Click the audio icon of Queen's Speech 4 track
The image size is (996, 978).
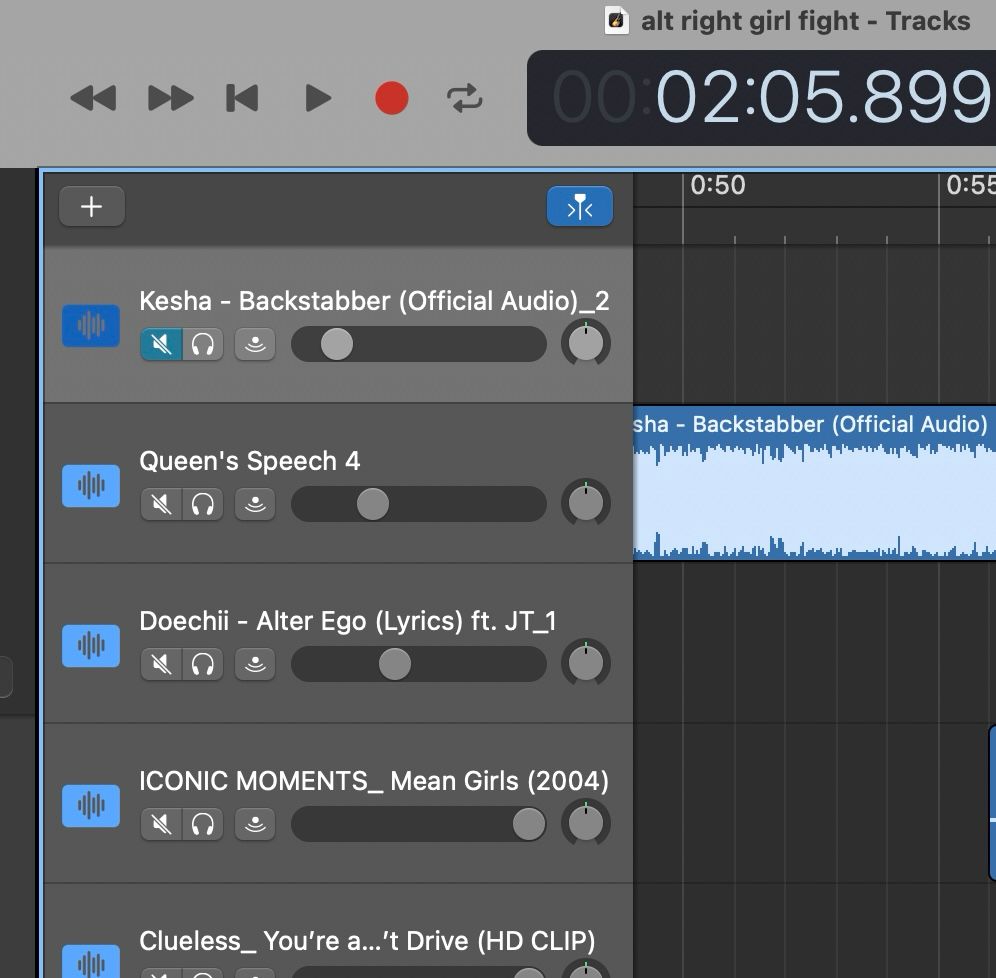pos(91,486)
